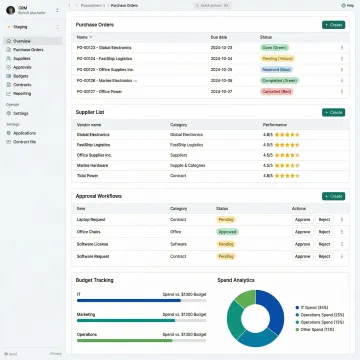360x360 pixels.
Task: Open more options for Office Chairs row
Action: point(342,232)
